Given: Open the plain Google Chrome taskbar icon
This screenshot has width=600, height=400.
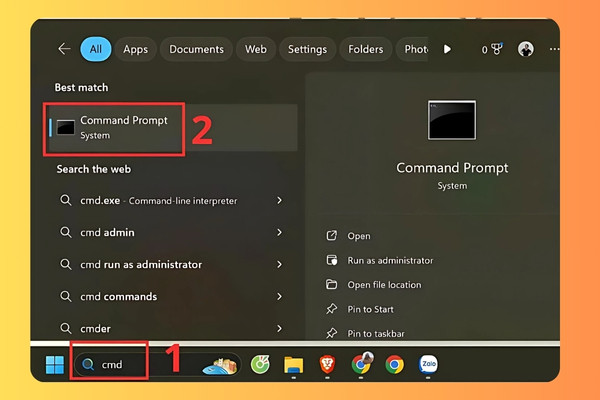Looking at the screenshot, I should coord(395,364).
